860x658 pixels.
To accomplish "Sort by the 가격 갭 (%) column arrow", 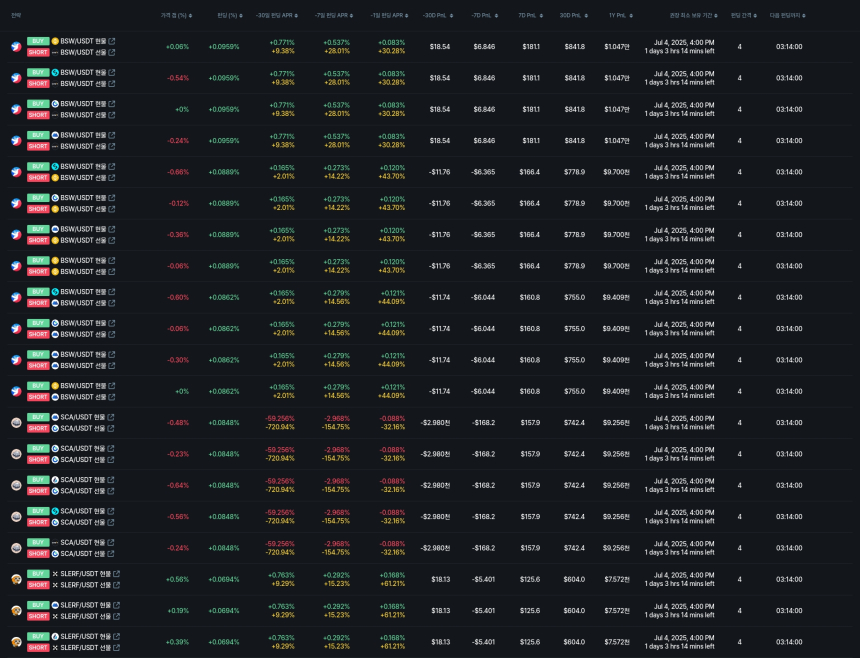I will (x=190, y=15).
